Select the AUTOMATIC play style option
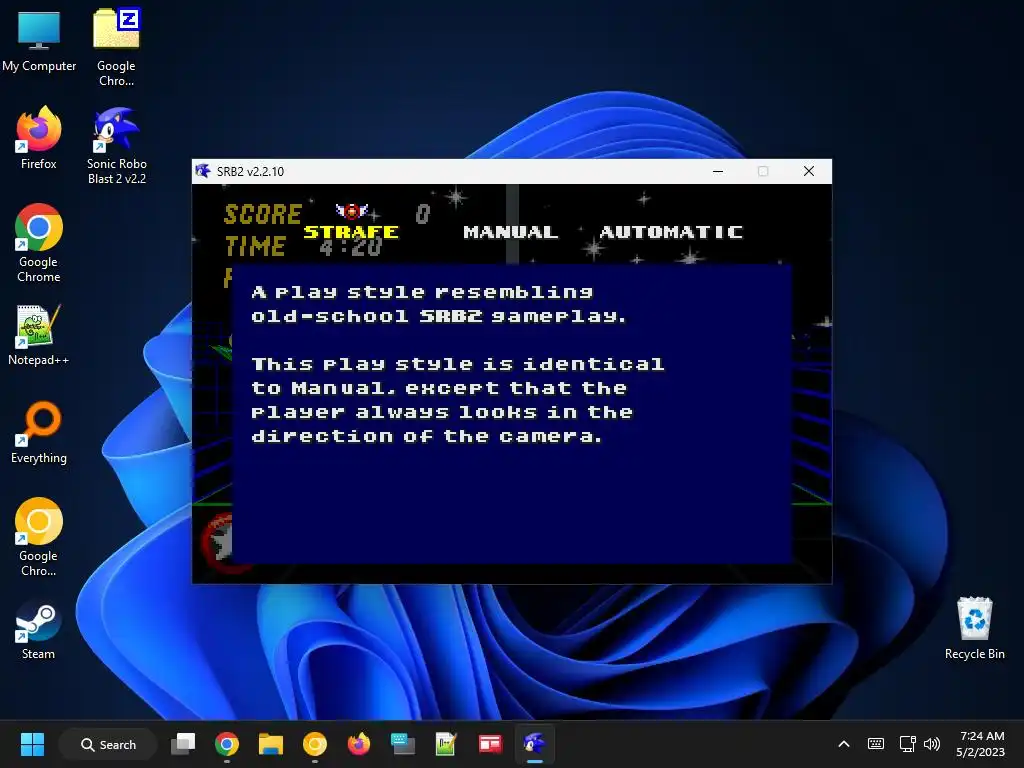The width and height of the screenshot is (1024, 768). [671, 232]
